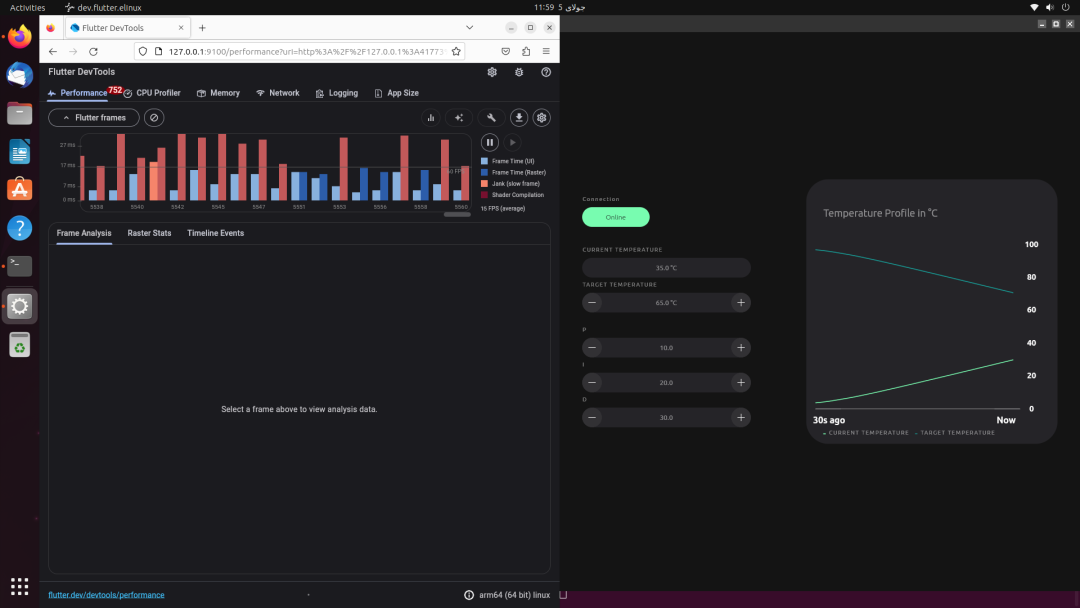
Task: Show Applications grid in dock
Action: [x=19, y=587]
